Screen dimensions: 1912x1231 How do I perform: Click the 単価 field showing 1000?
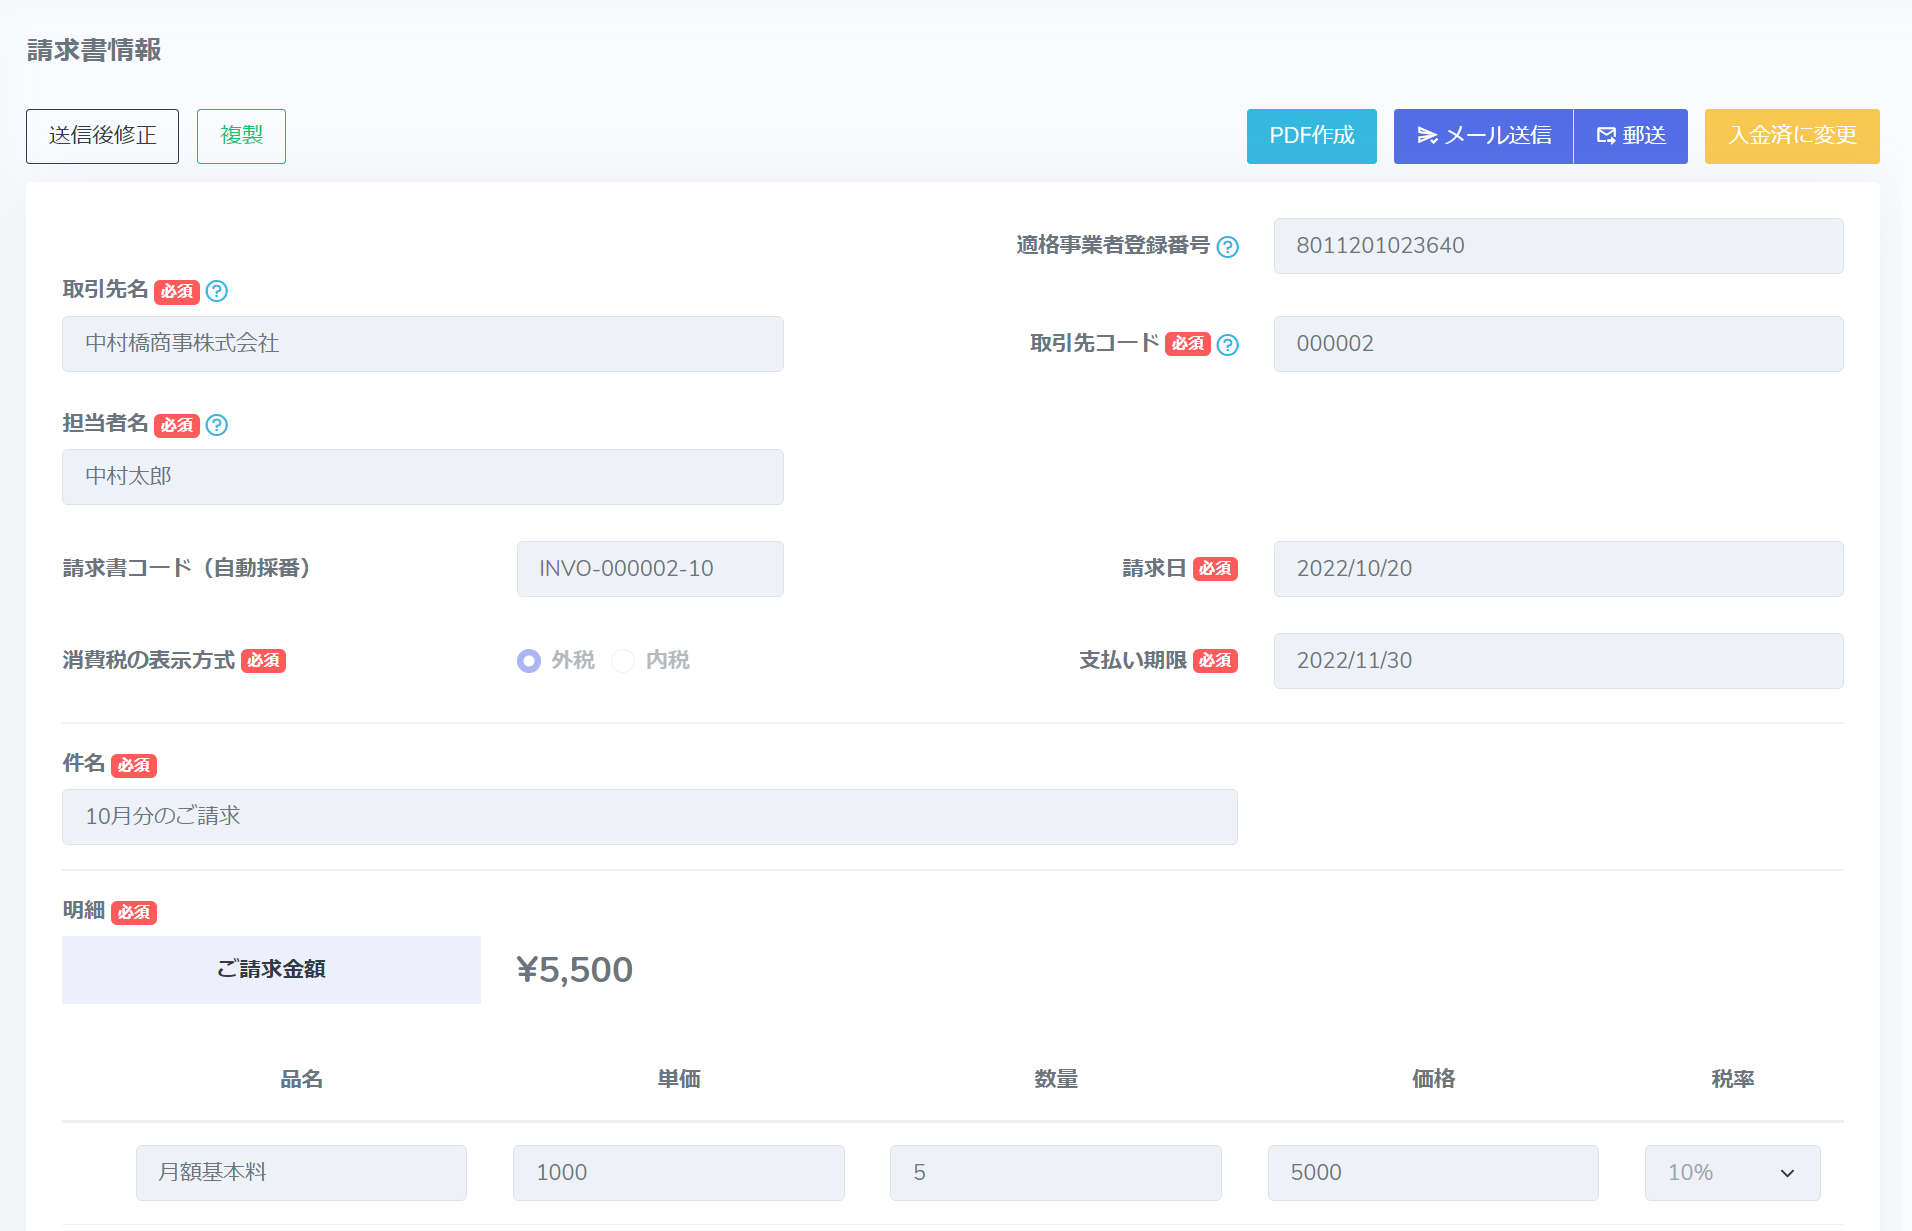679,1173
